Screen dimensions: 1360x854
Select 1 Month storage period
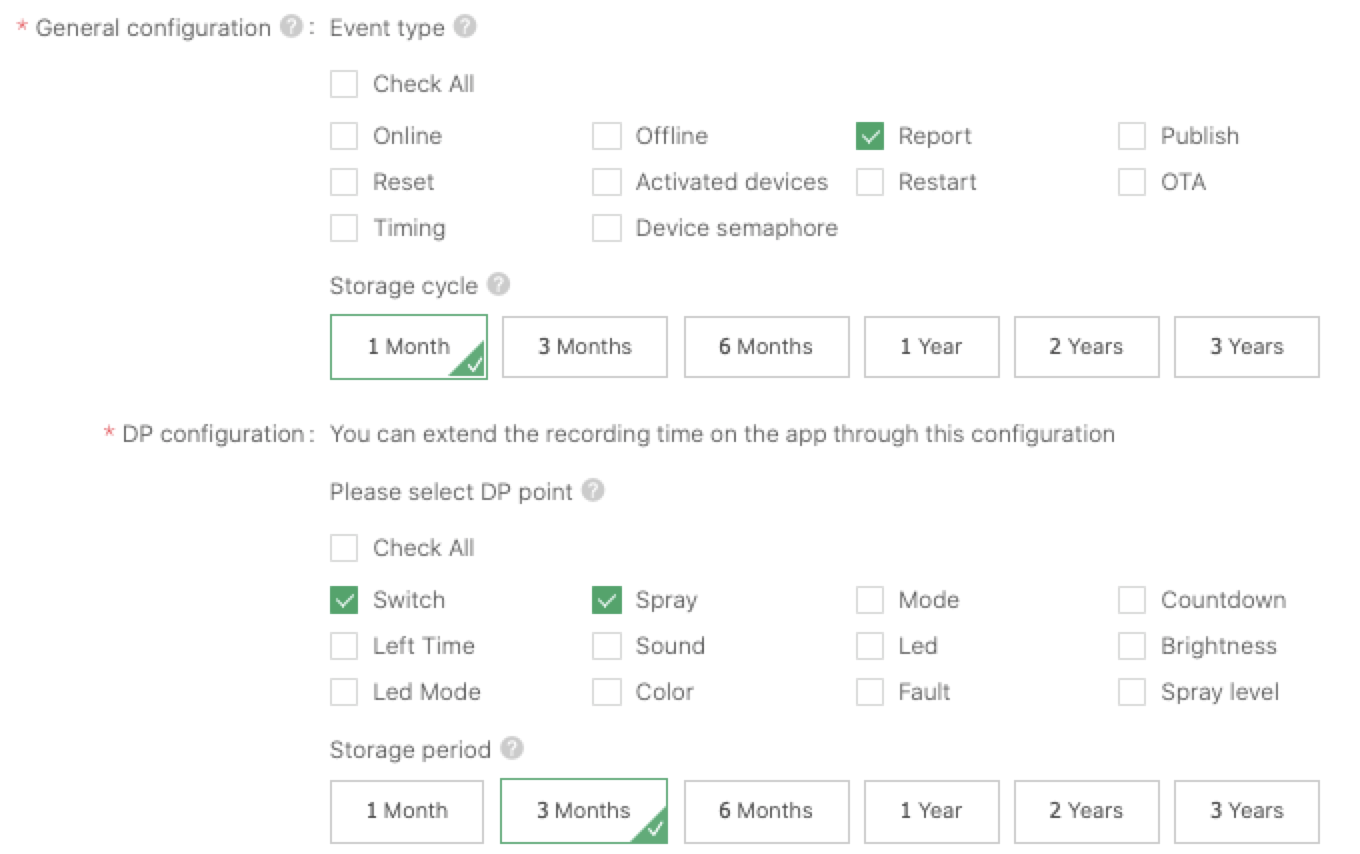tap(407, 811)
